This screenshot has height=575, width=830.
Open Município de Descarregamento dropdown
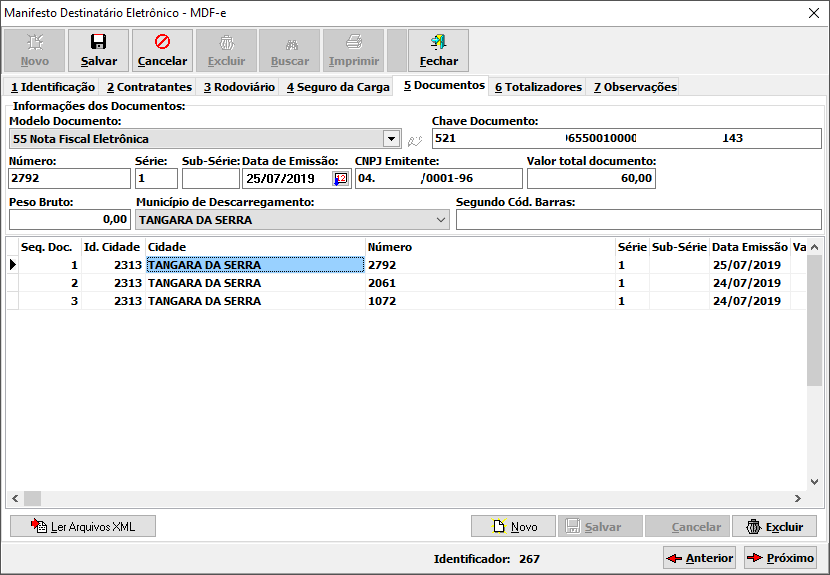point(441,220)
